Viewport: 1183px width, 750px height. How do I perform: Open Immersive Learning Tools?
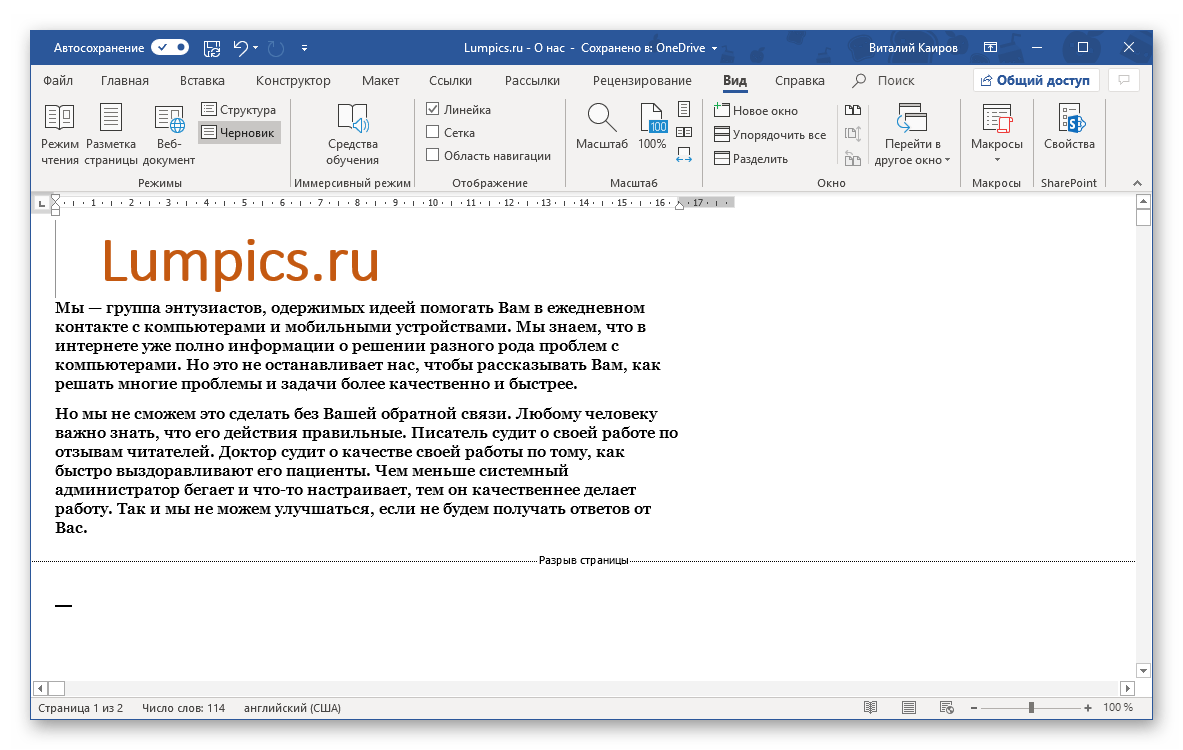pyautogui.click(x=352, y=134)
